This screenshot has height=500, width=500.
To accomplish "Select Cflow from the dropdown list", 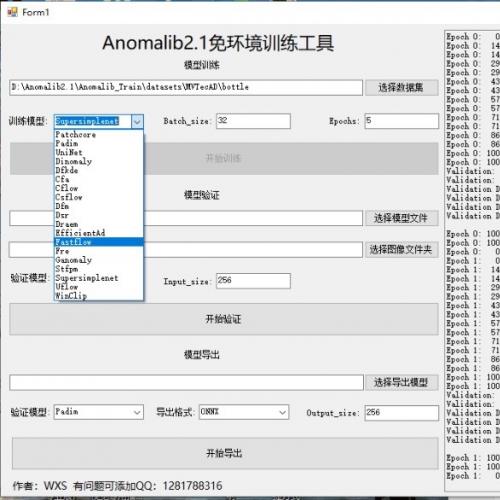I will (99, 188).
